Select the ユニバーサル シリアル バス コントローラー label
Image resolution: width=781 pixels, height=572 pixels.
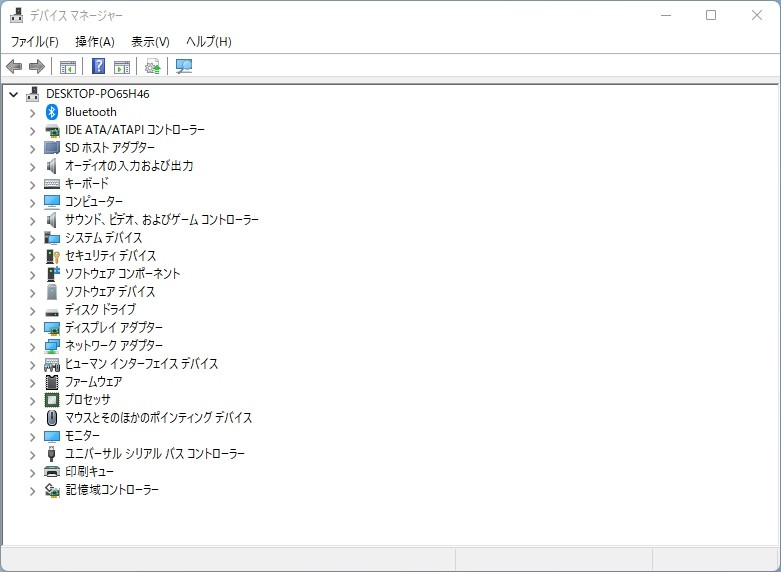[155, 453]
